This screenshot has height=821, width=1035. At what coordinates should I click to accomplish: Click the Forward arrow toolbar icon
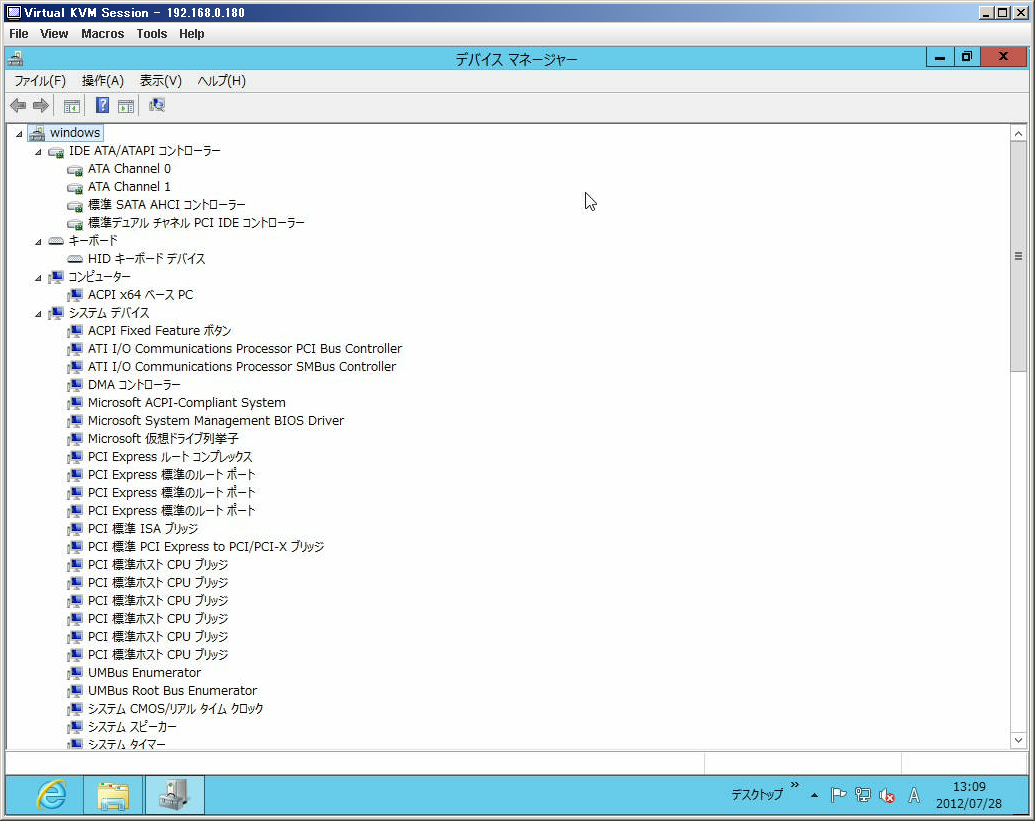point(41,106)
